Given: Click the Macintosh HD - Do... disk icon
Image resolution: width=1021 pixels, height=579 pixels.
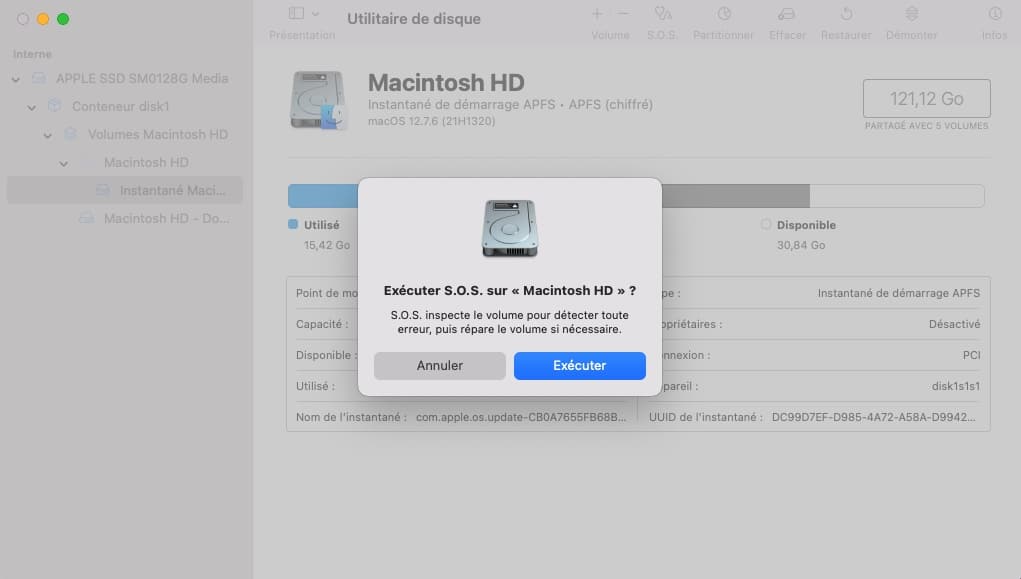Looking at the screenshot, I should [87, 218].
